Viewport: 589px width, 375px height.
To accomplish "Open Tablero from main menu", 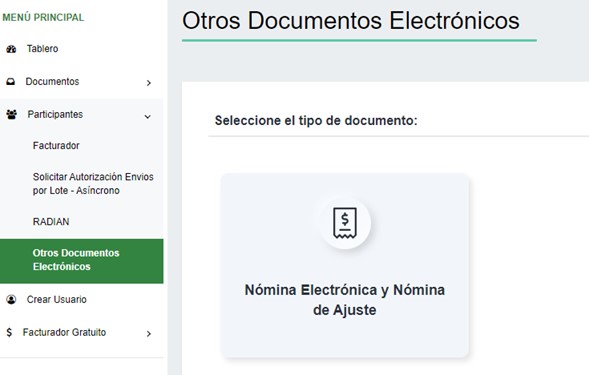I will click(42, 49).
